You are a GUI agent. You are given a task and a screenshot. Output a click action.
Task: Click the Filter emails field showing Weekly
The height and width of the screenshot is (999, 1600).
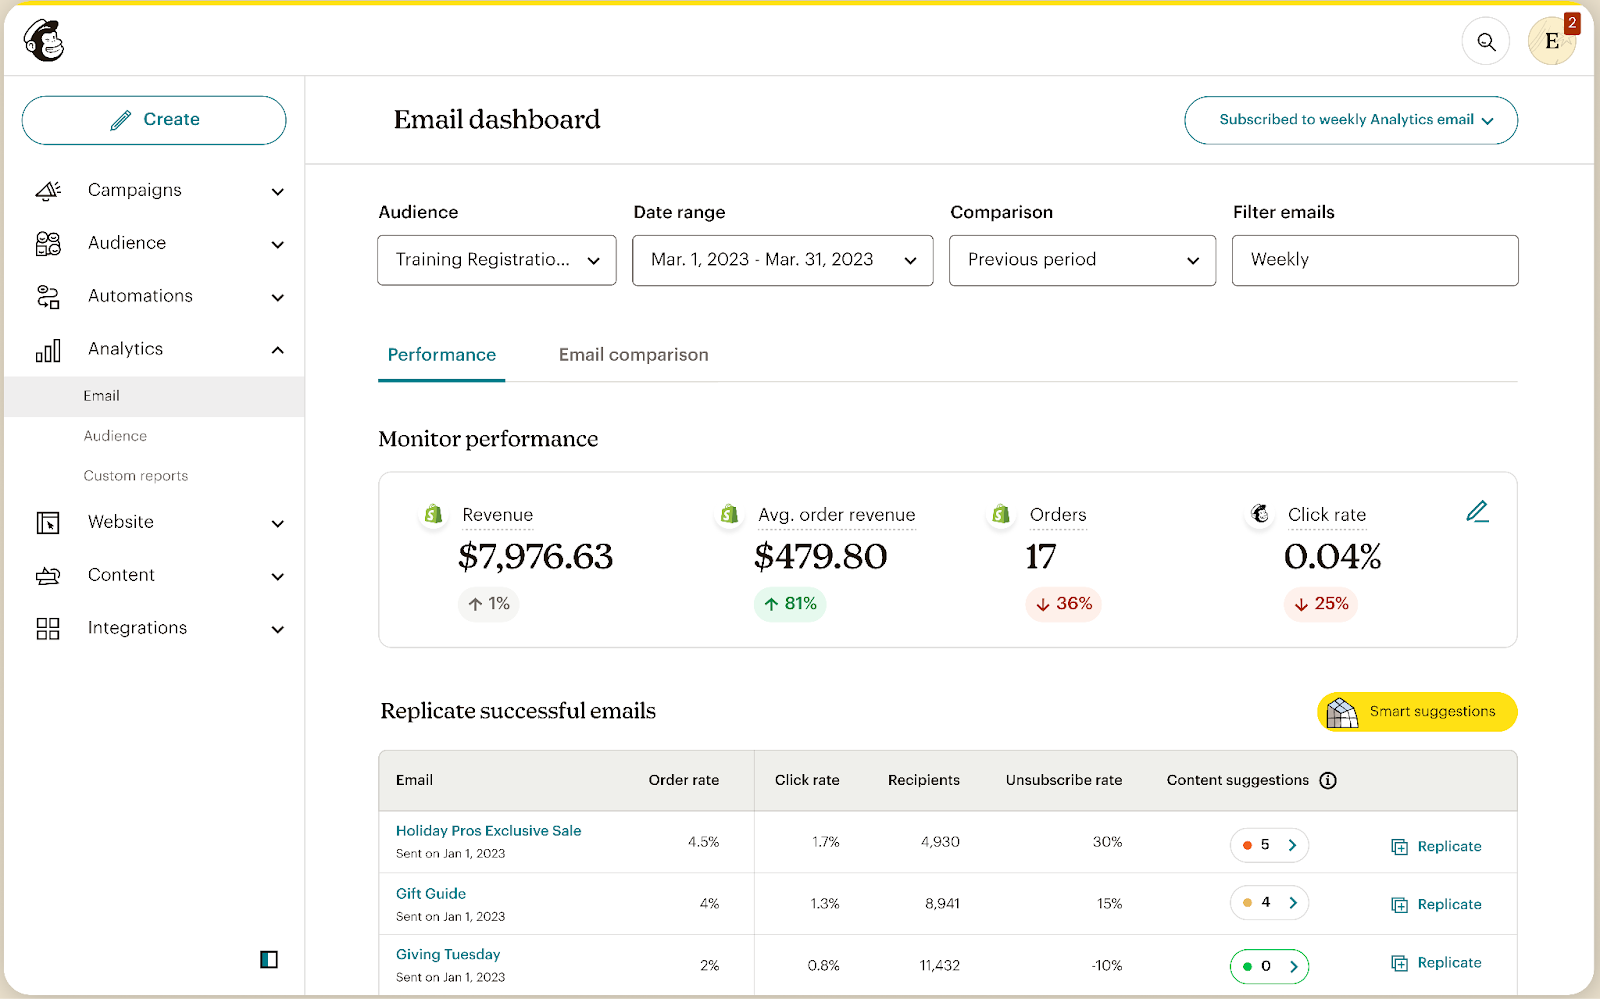click(1374, 260)
